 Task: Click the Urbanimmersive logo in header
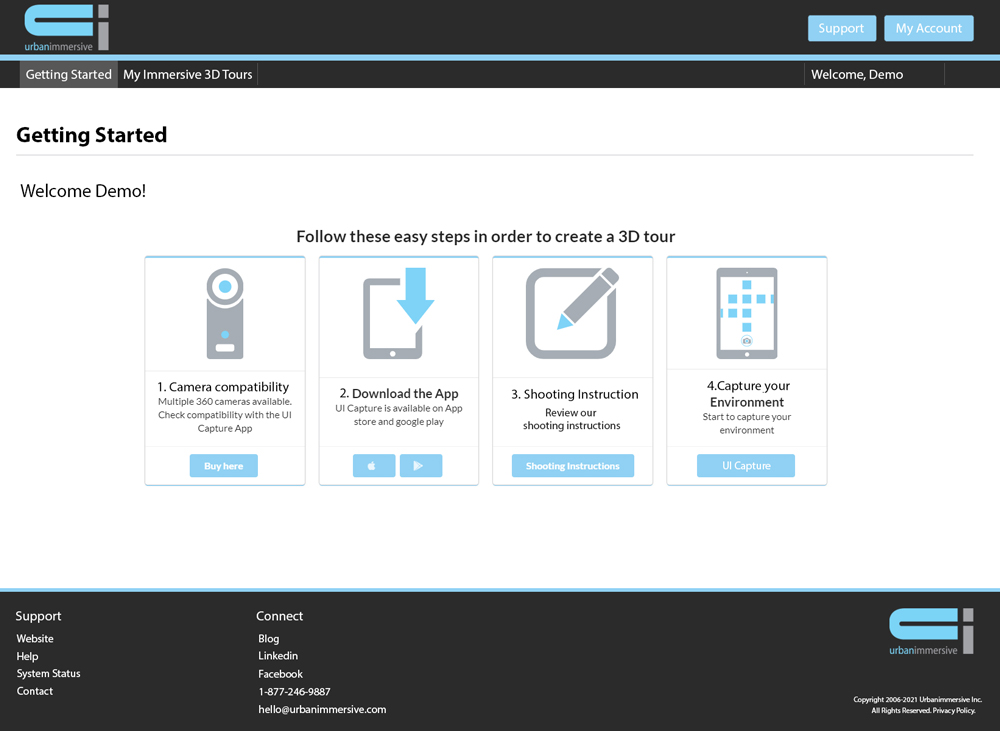click(66, 27)
